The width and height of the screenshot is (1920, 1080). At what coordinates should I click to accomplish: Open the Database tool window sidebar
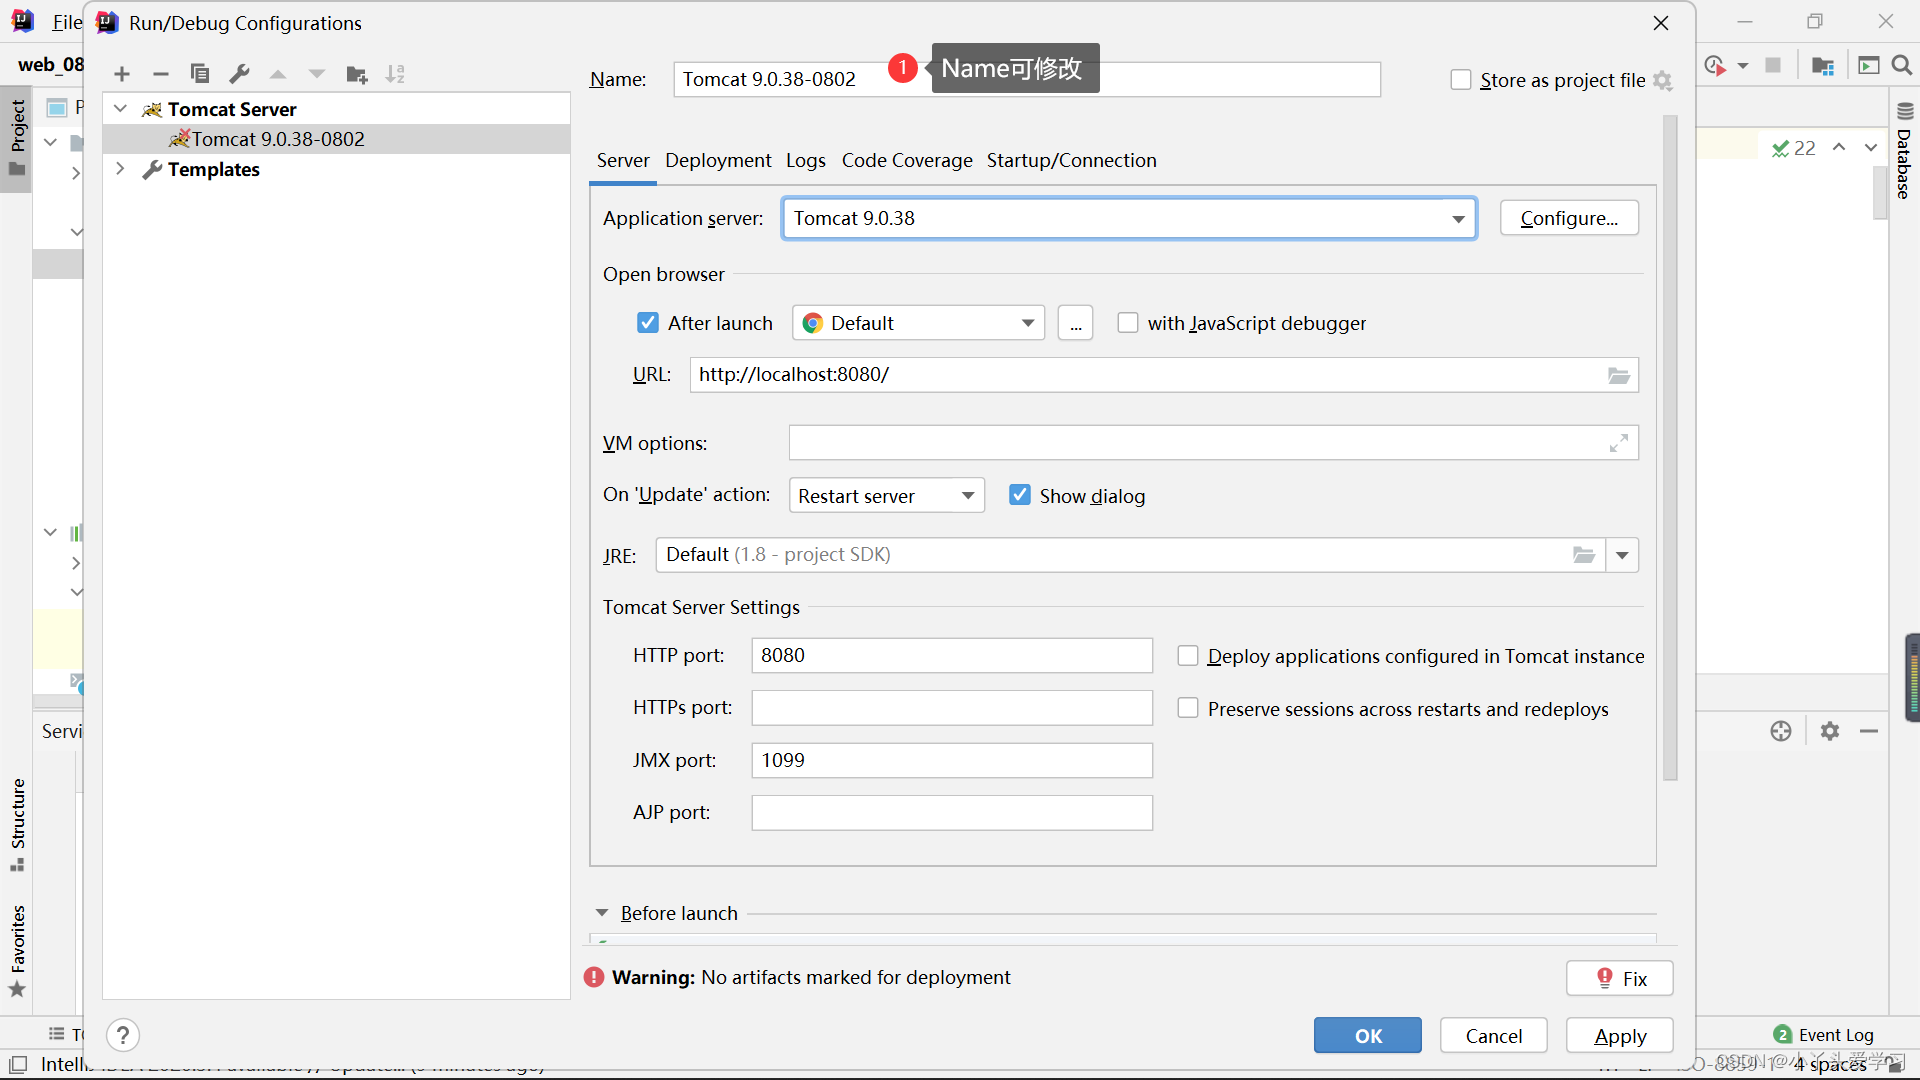click(x=1904, y=151)
